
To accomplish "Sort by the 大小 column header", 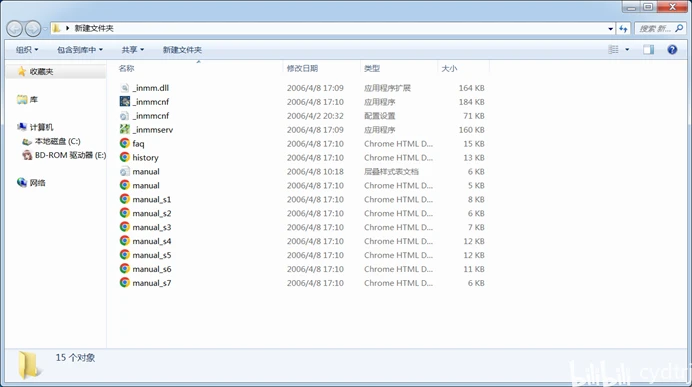I will pos(449,68).
